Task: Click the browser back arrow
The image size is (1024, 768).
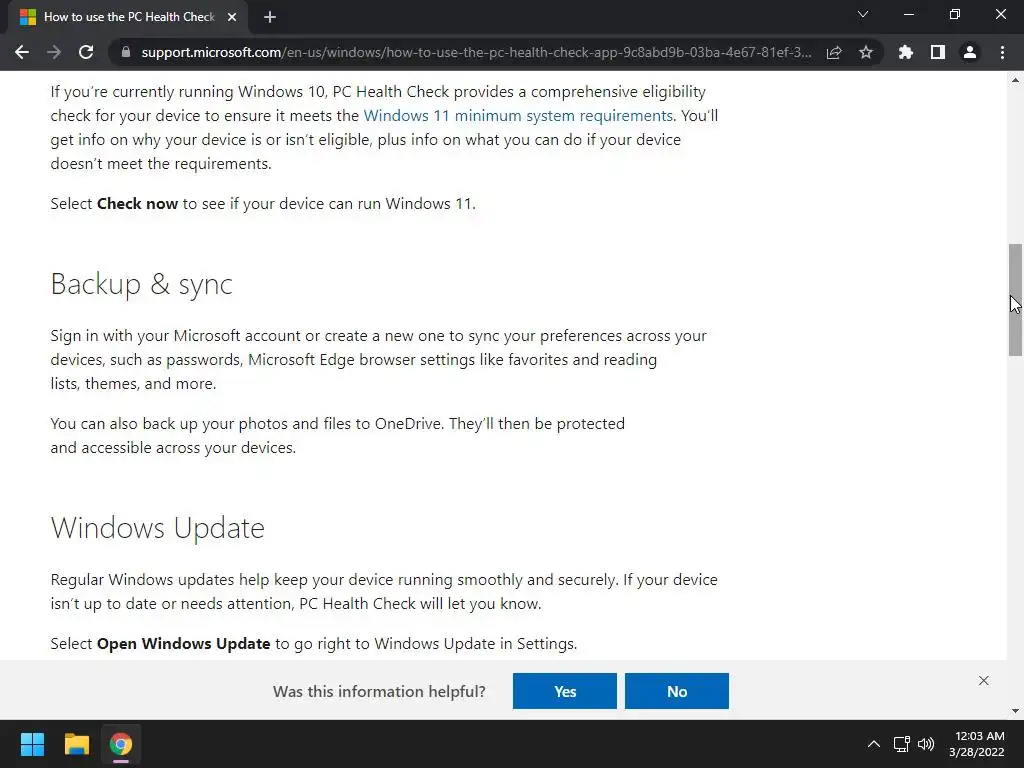Action: point(22,52)
